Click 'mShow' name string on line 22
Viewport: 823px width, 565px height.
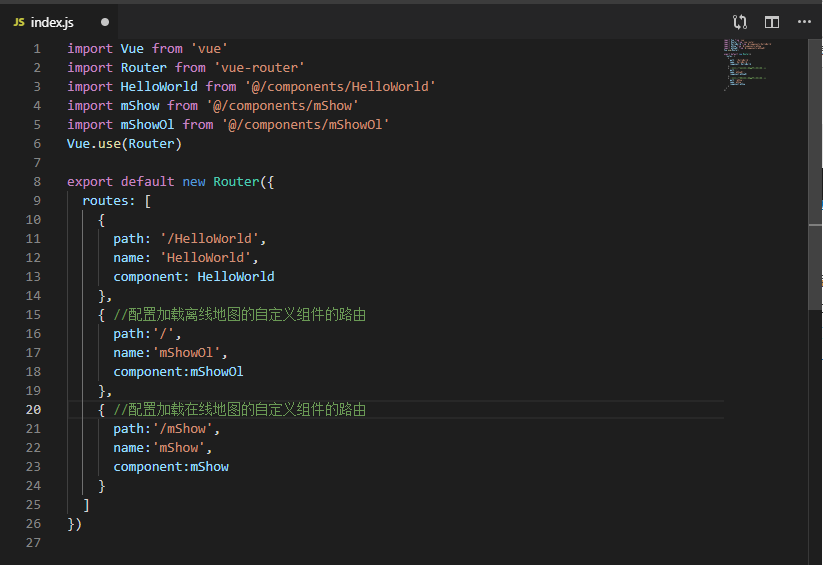178,448
